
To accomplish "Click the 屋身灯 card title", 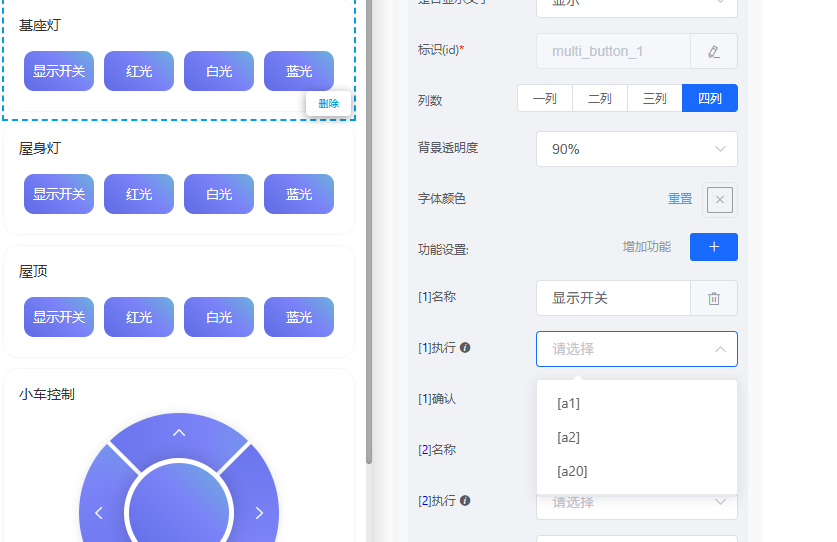I will tap(40, 148).
